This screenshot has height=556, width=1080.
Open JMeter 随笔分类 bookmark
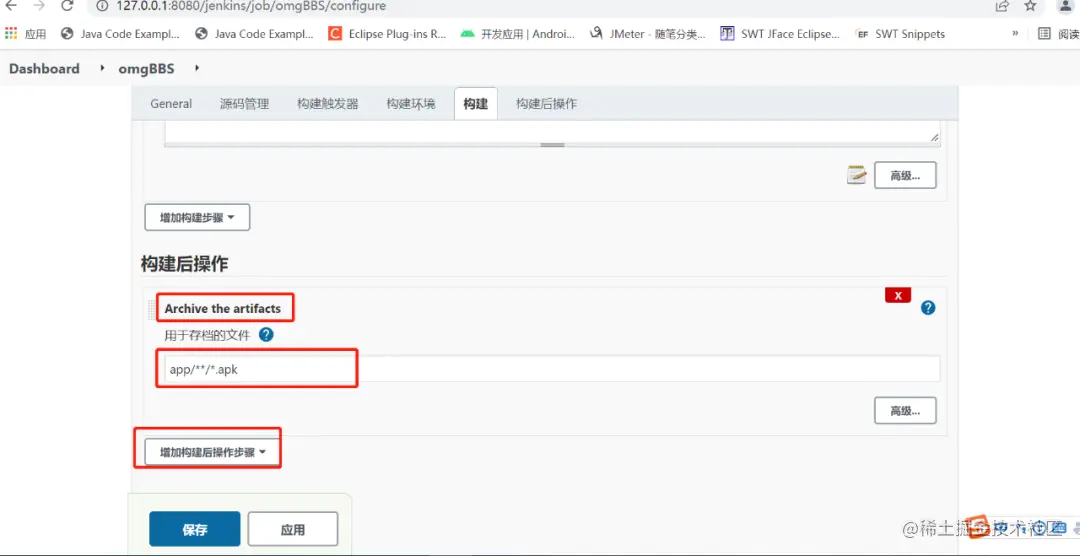coord(648,34)
